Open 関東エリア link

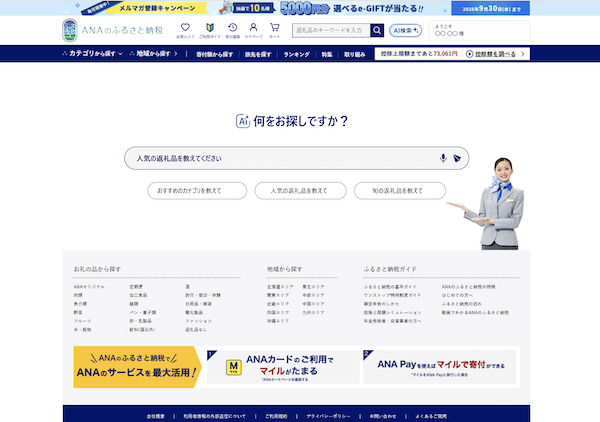278,295
